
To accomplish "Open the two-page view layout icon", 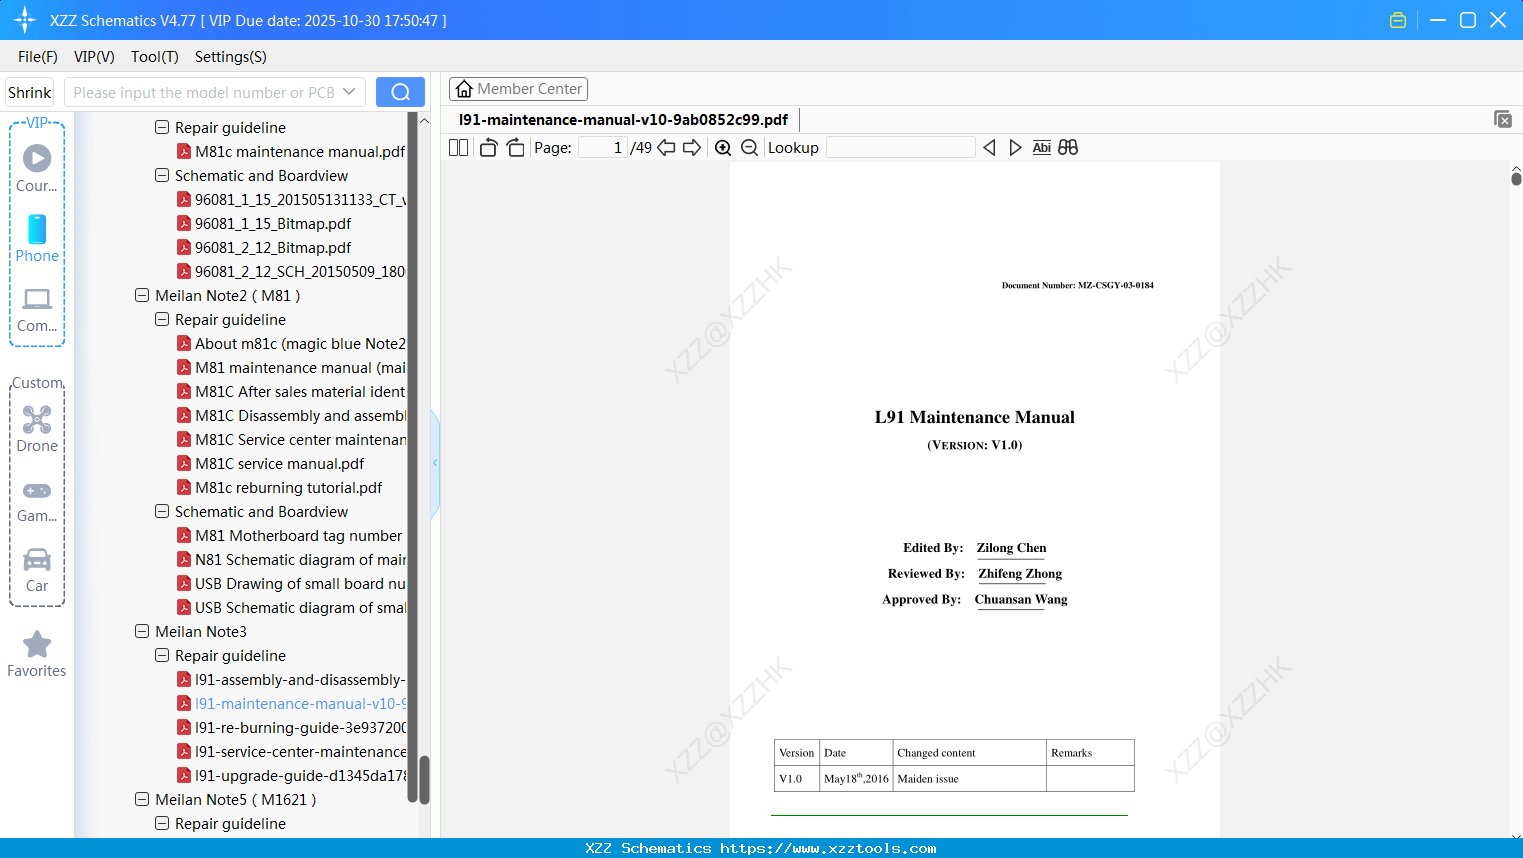I will coord(457,147).
